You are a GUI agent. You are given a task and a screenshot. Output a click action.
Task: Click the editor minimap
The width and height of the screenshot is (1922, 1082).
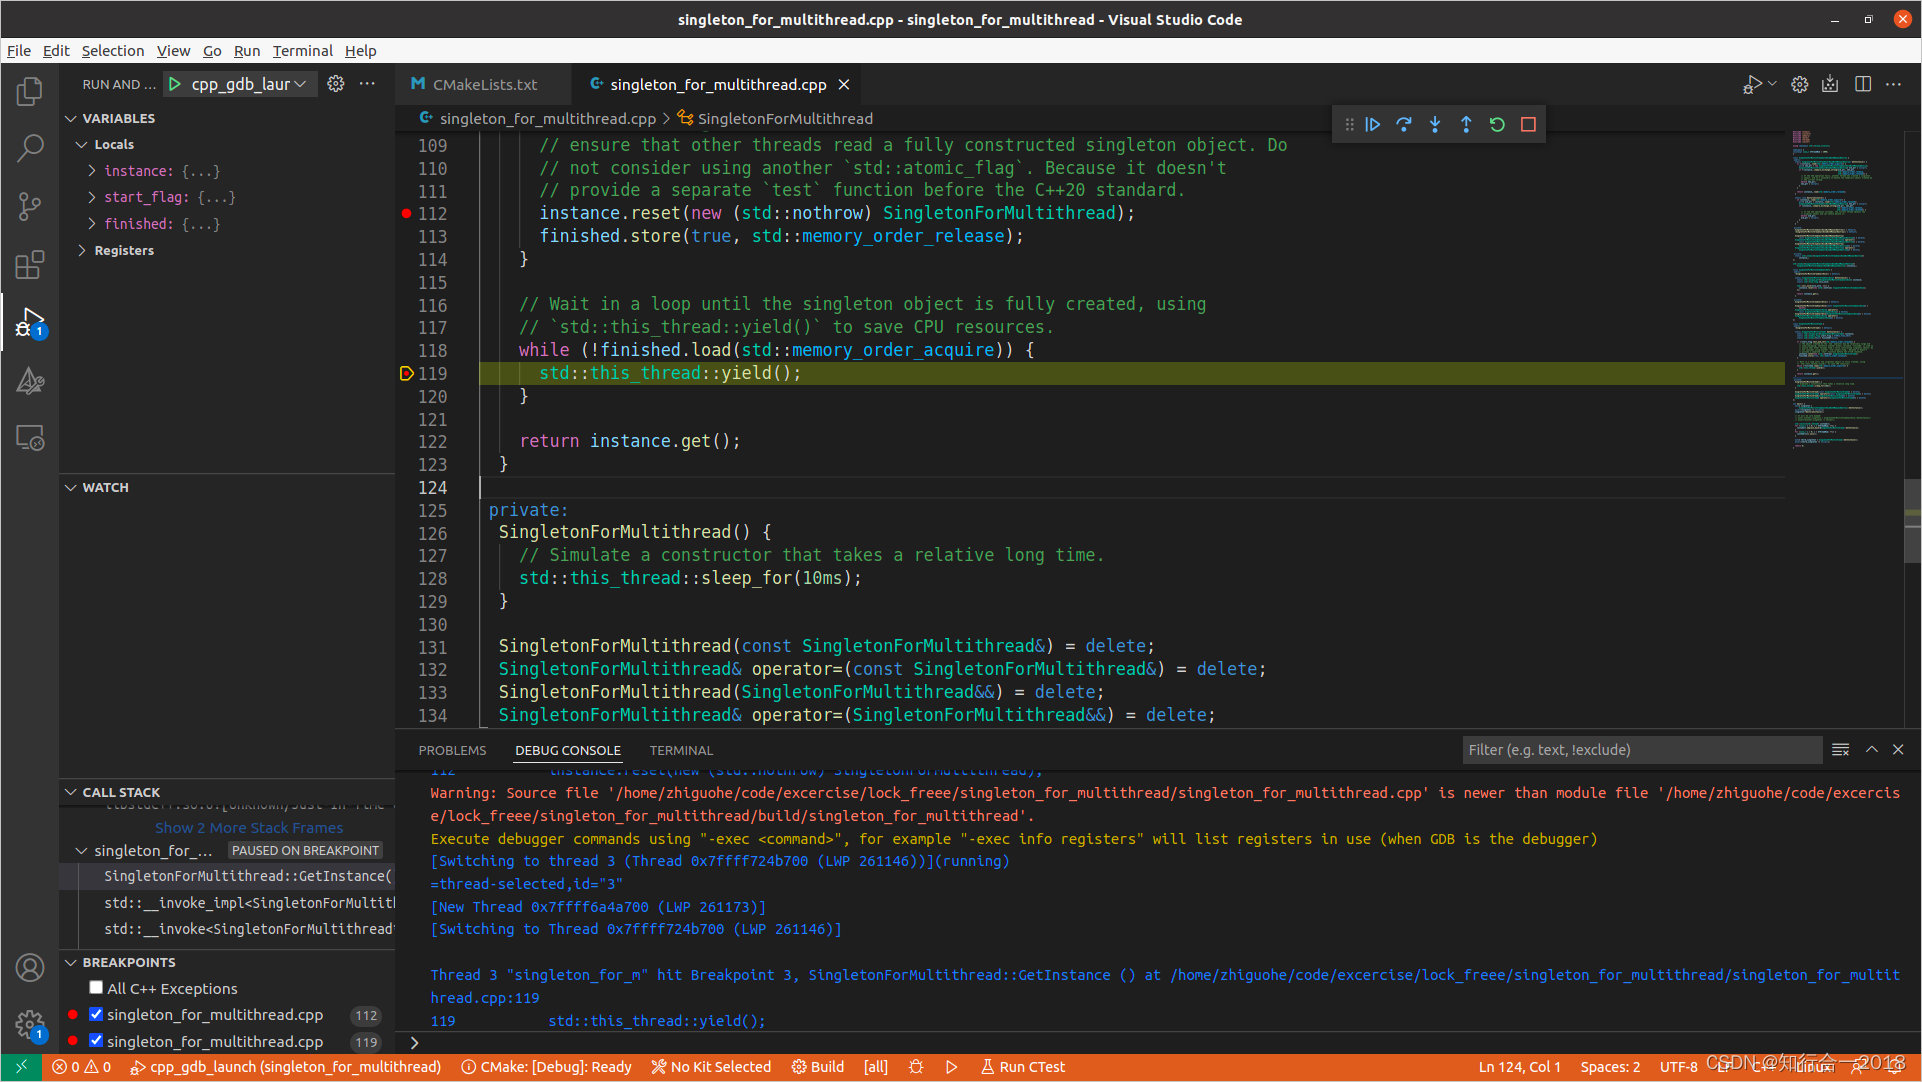click(x=1845, y=290)
